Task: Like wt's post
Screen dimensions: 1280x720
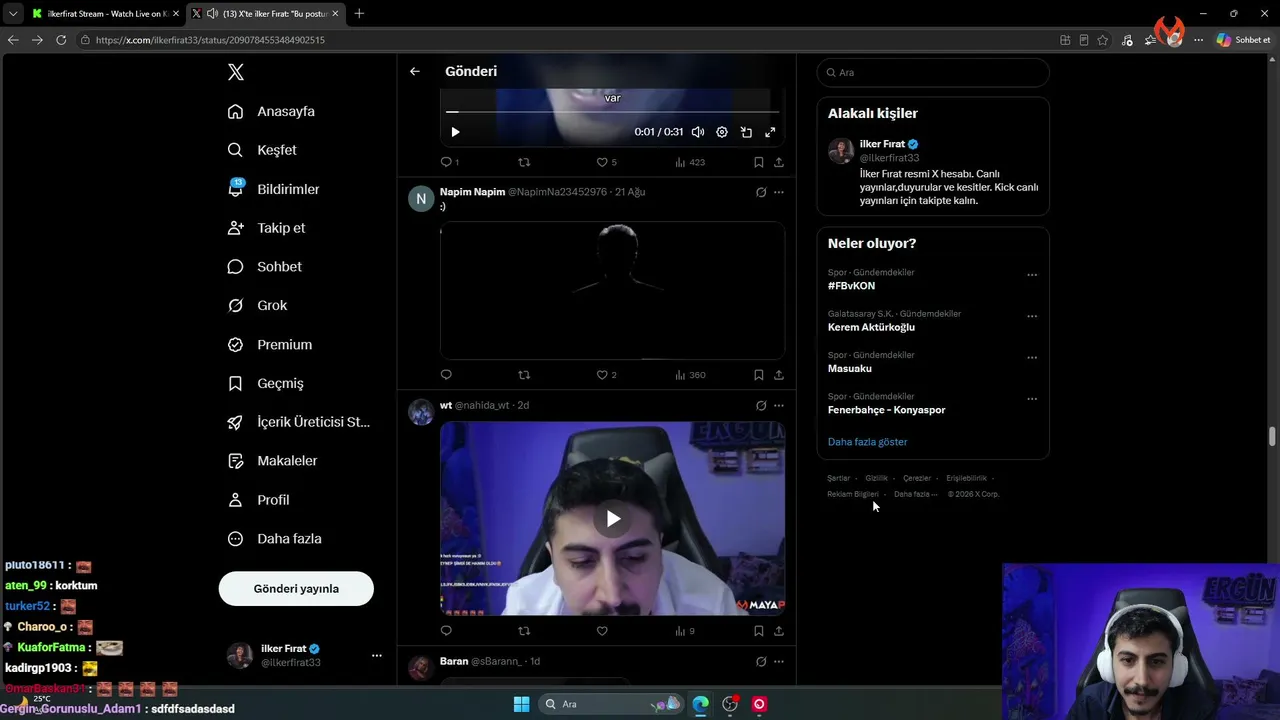Action: tap(602, 631)
